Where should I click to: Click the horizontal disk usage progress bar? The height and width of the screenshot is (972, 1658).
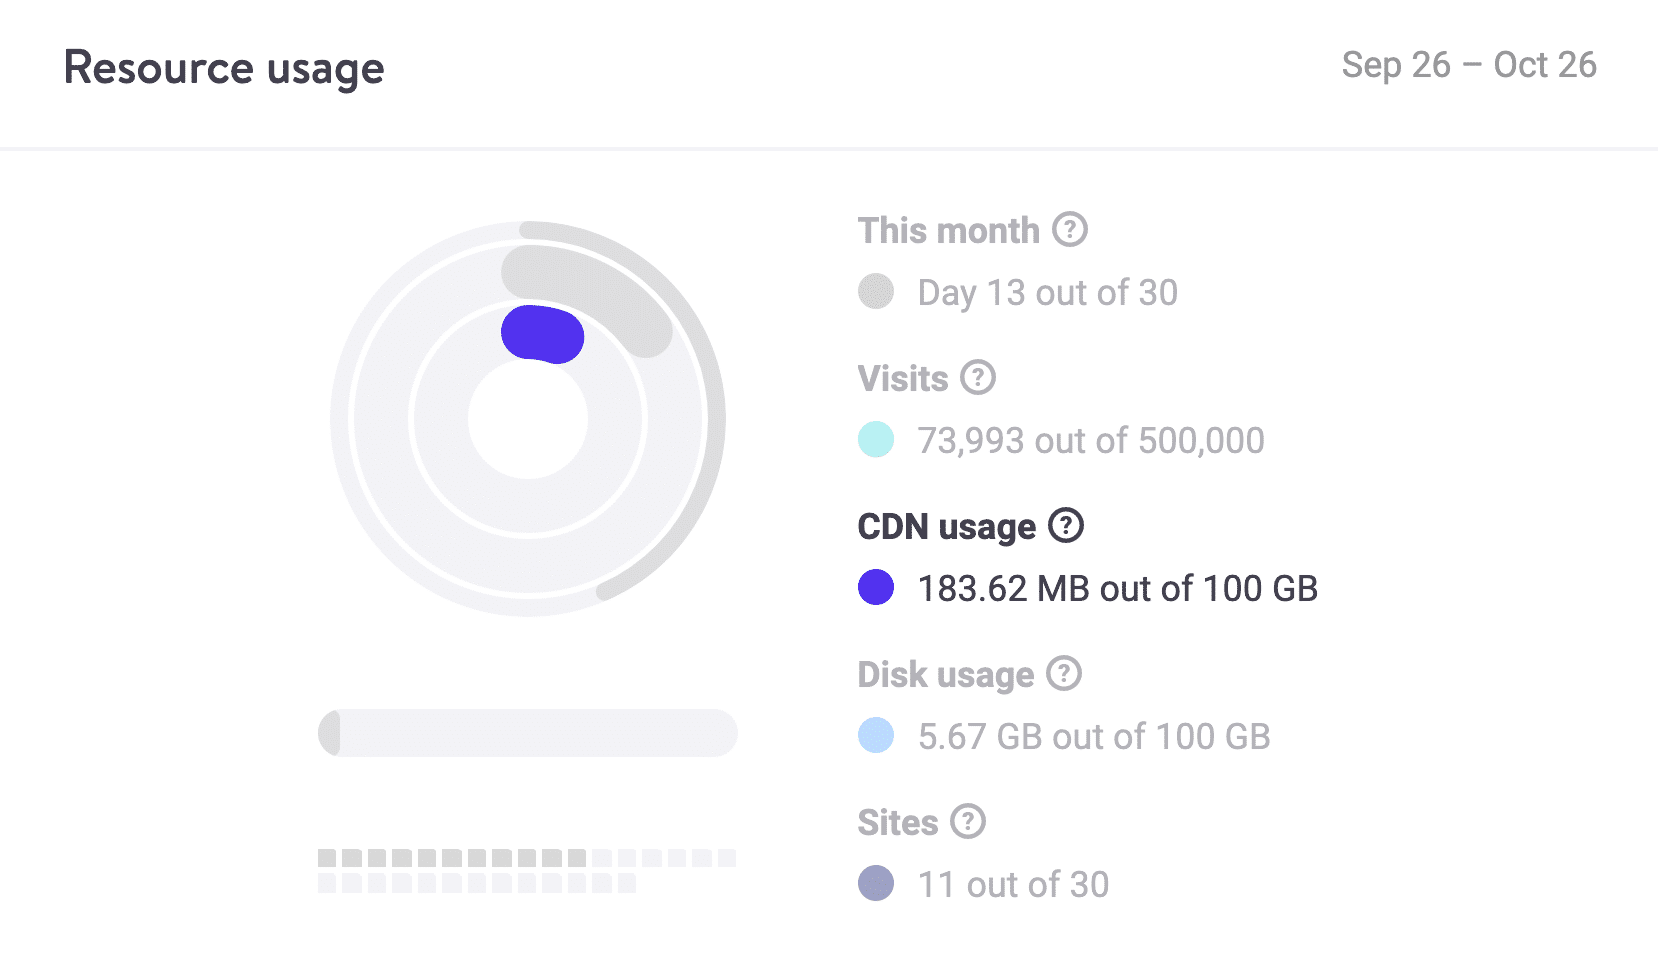pos(528,733)
